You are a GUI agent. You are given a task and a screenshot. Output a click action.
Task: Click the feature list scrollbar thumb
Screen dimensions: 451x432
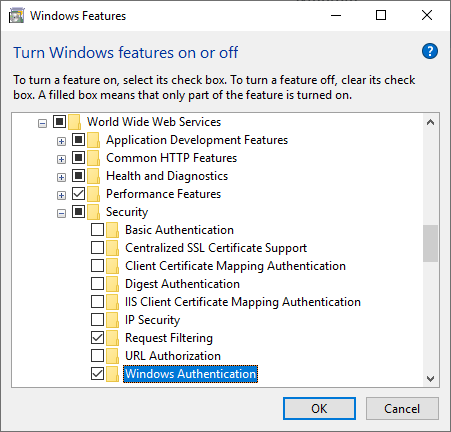[x=430, y=243]
